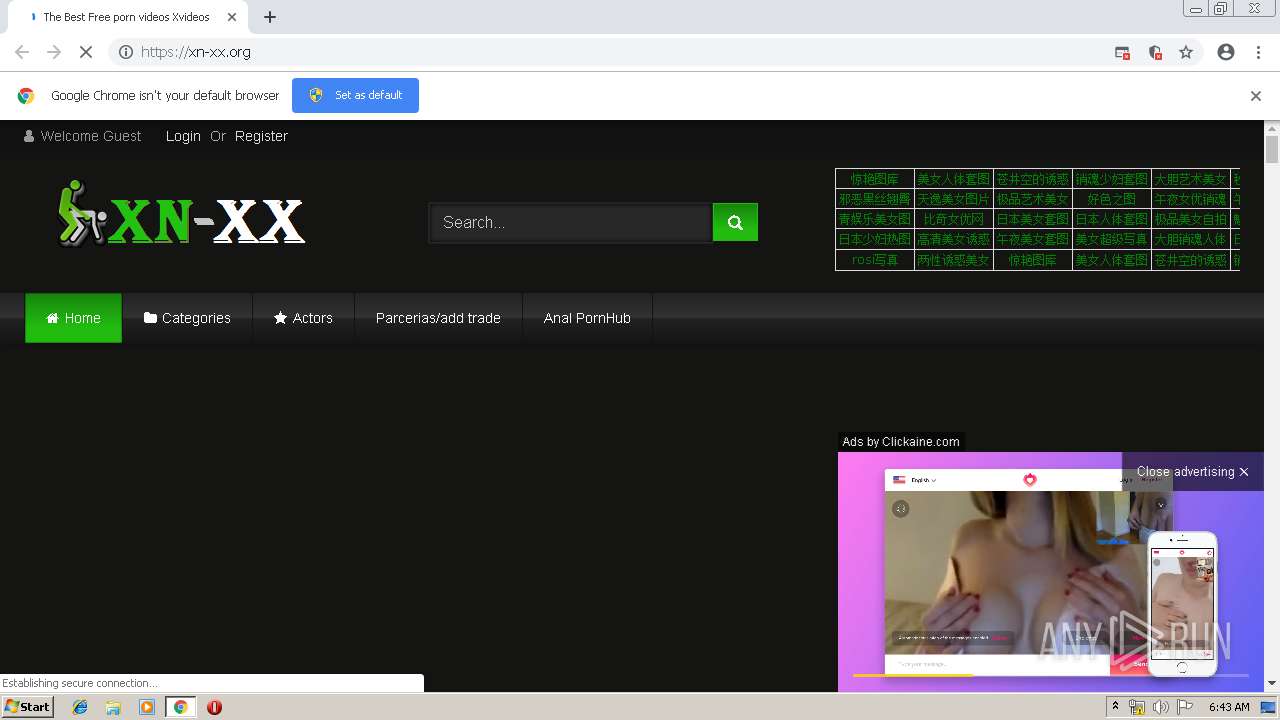
Task: Open the Action Center flag icon
Action: coord(1185,707)
